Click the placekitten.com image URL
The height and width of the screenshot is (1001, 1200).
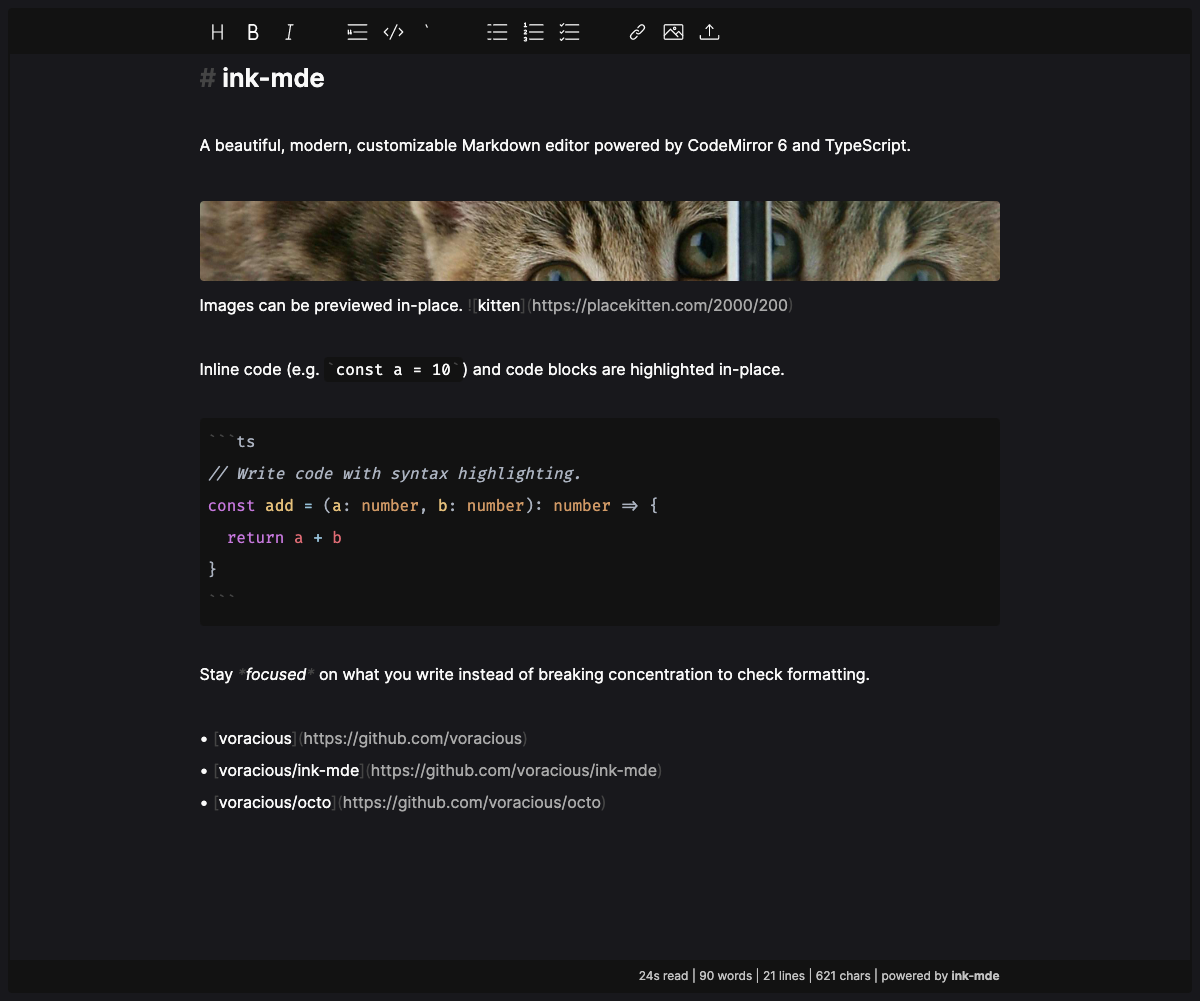pos(660,305)
